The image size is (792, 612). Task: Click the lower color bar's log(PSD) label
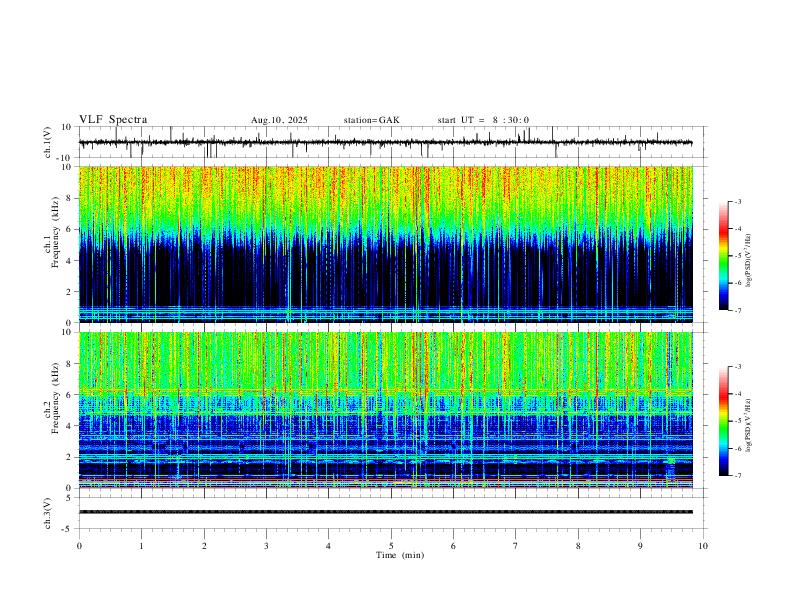[x=749, y=425]
